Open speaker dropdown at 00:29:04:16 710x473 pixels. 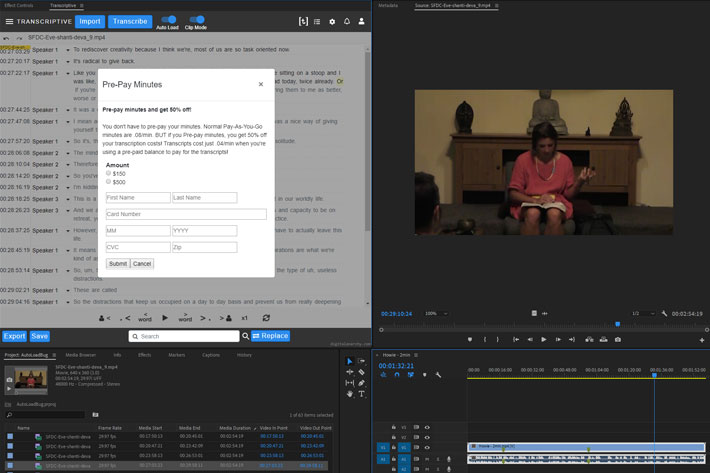click(68, 302)
